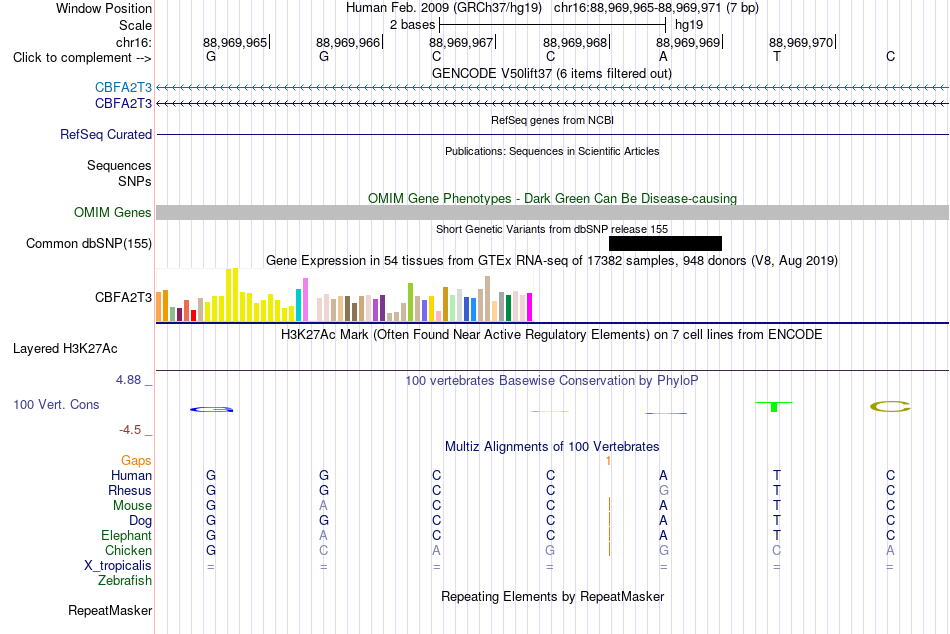Viewport: 950px width, 634px height.
Task: Click 'Multiz Alignments of 100 Vertebrates' title
Action: [552, 447]
